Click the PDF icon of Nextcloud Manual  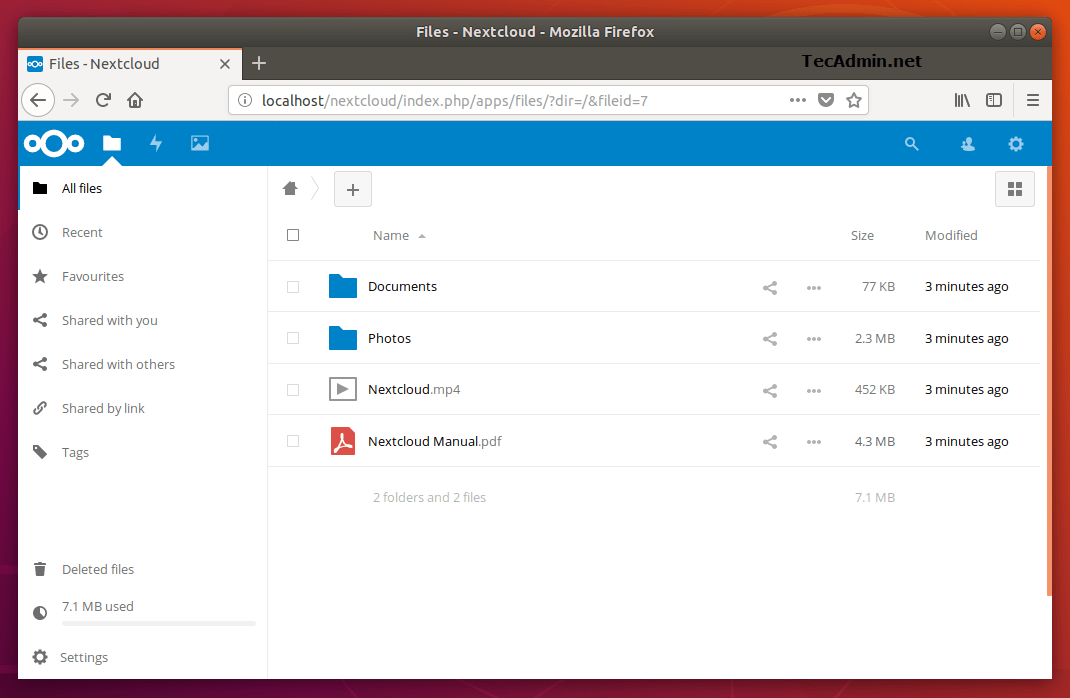click(x=343, y=441)
